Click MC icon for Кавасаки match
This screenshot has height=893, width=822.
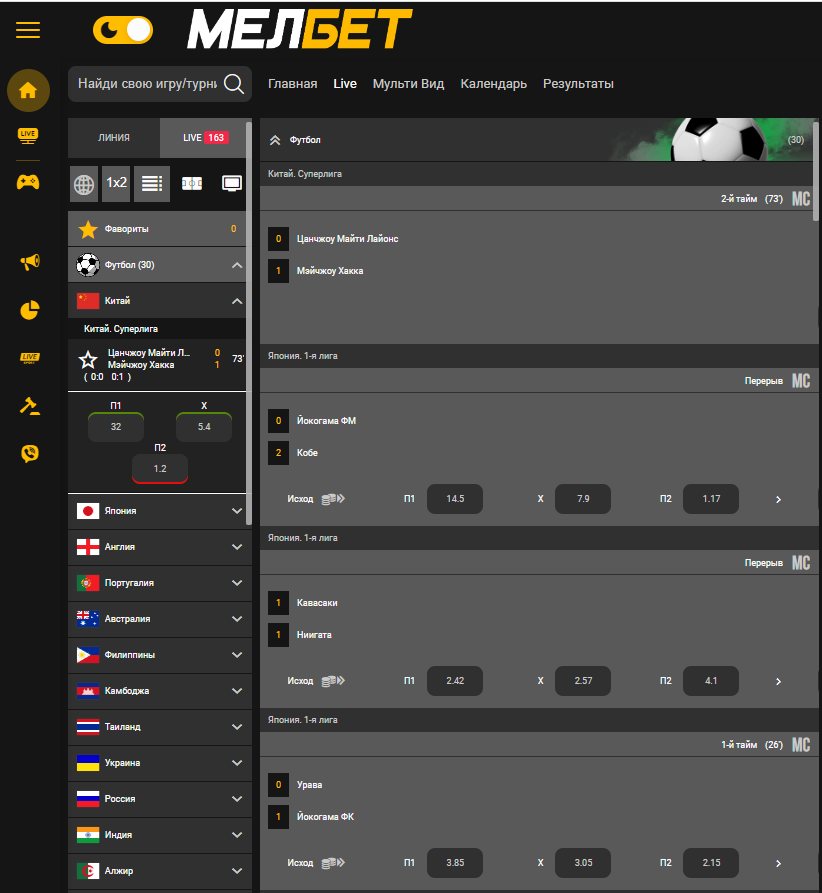(801, 563)
